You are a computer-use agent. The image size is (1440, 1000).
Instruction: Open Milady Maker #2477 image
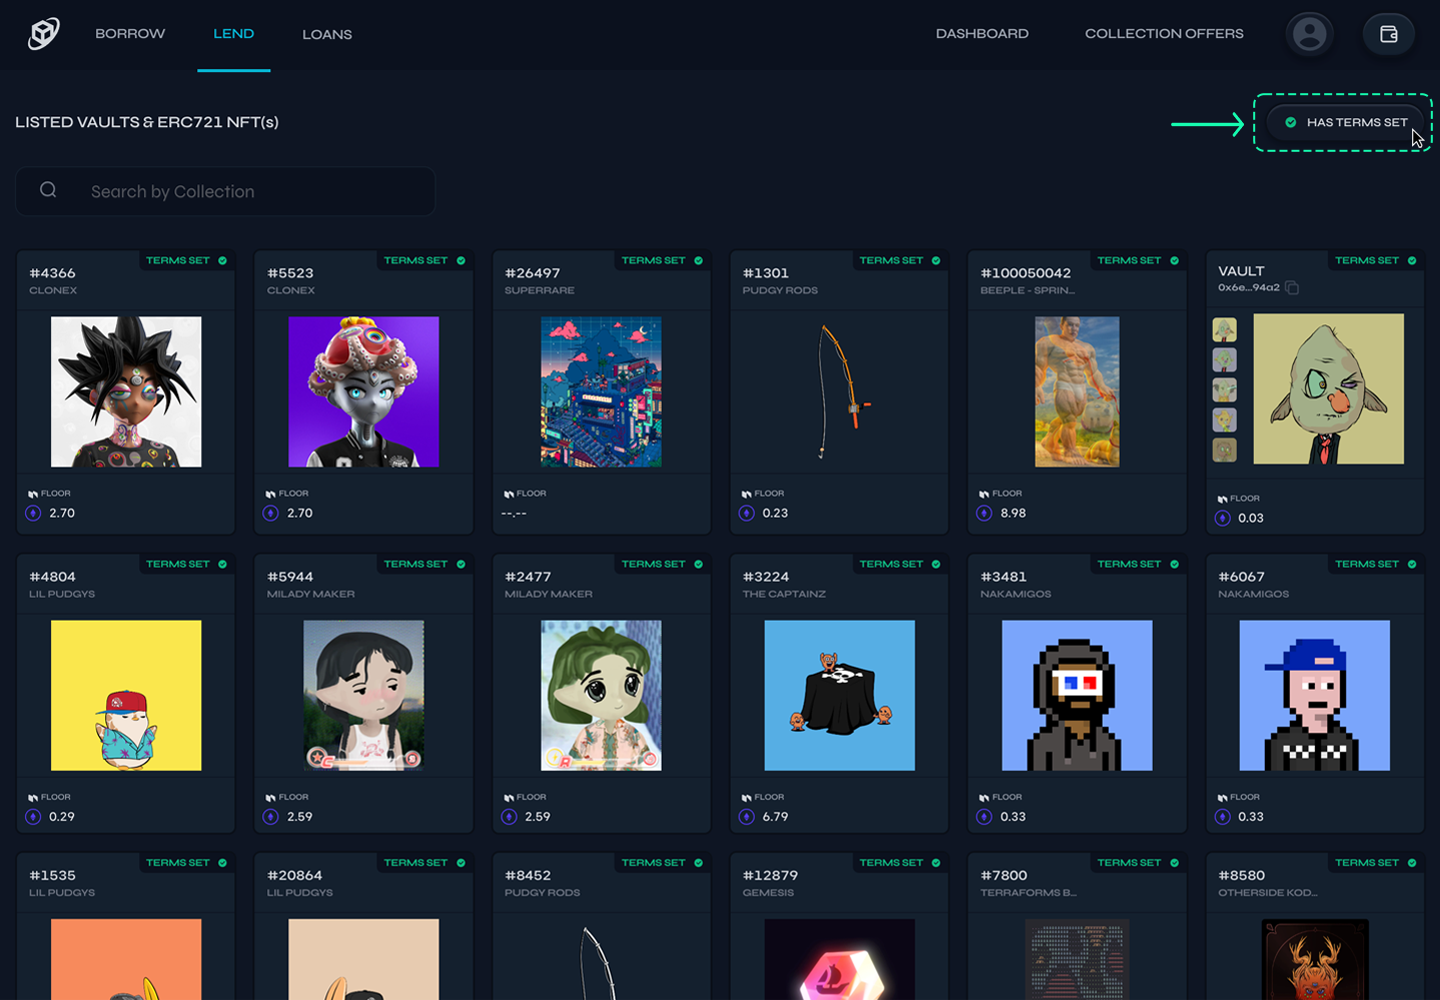pos(601,696)
